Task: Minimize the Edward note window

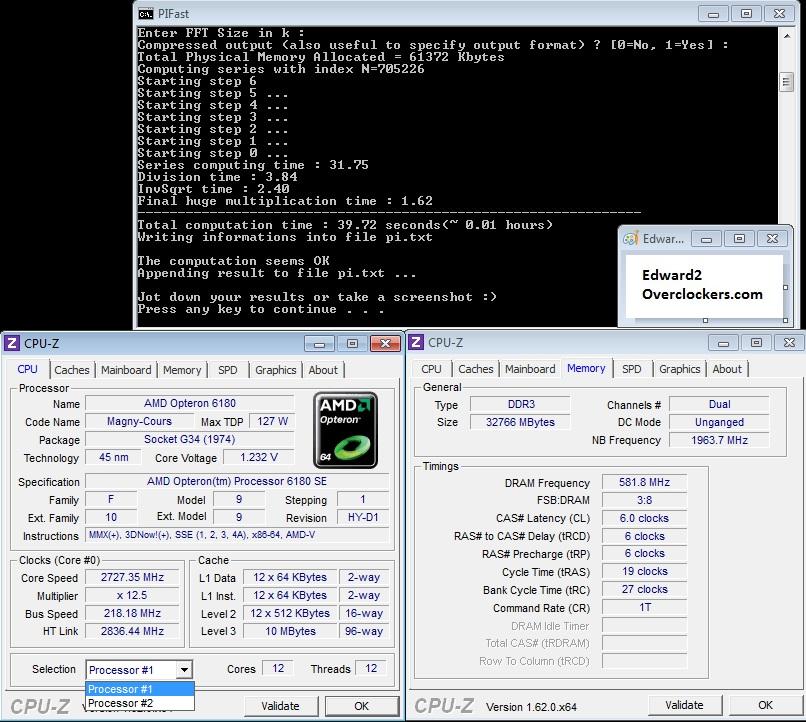Action: click(x=706, y=239)
